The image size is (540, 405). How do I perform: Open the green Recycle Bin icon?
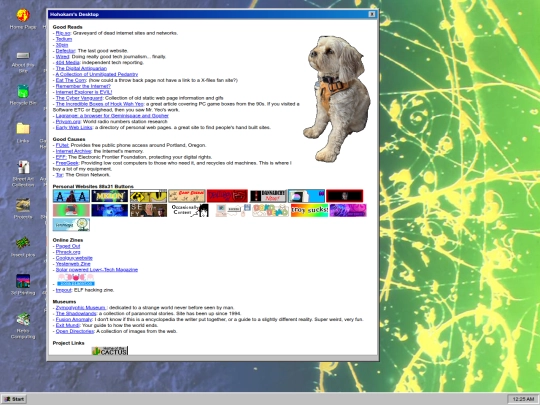click(23, 95)
